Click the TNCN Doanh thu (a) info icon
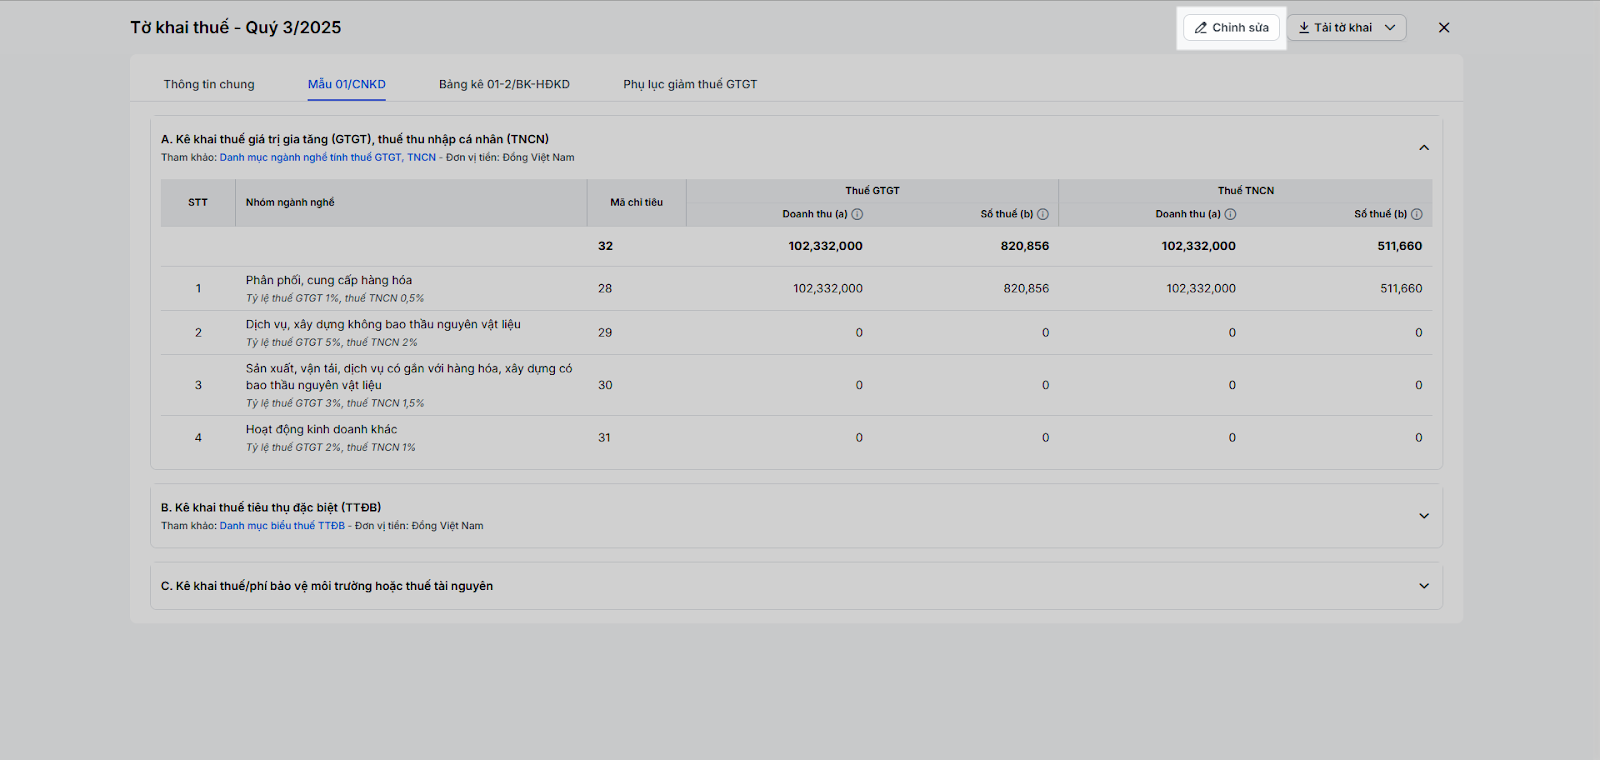Screen dimensions: 1600x760 [1230, 214]
